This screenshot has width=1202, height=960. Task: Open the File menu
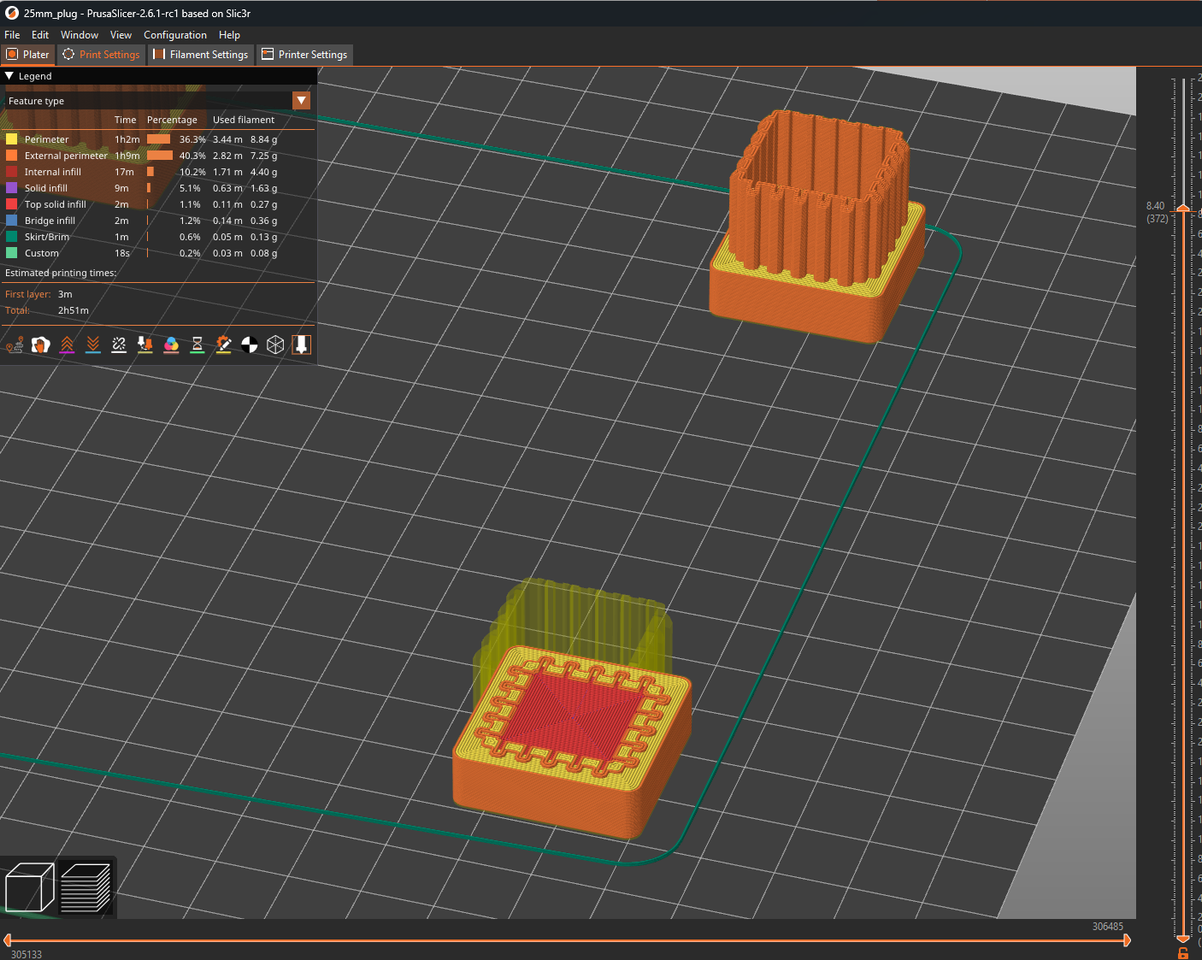[x=12, y=35]
